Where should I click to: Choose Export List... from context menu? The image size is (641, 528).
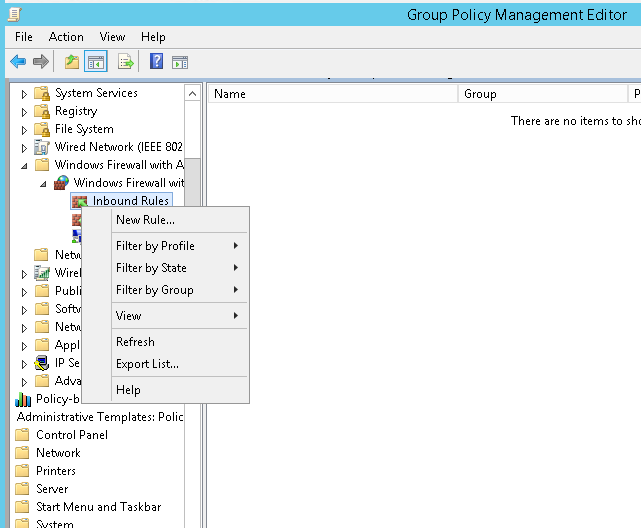pos(179,364)
